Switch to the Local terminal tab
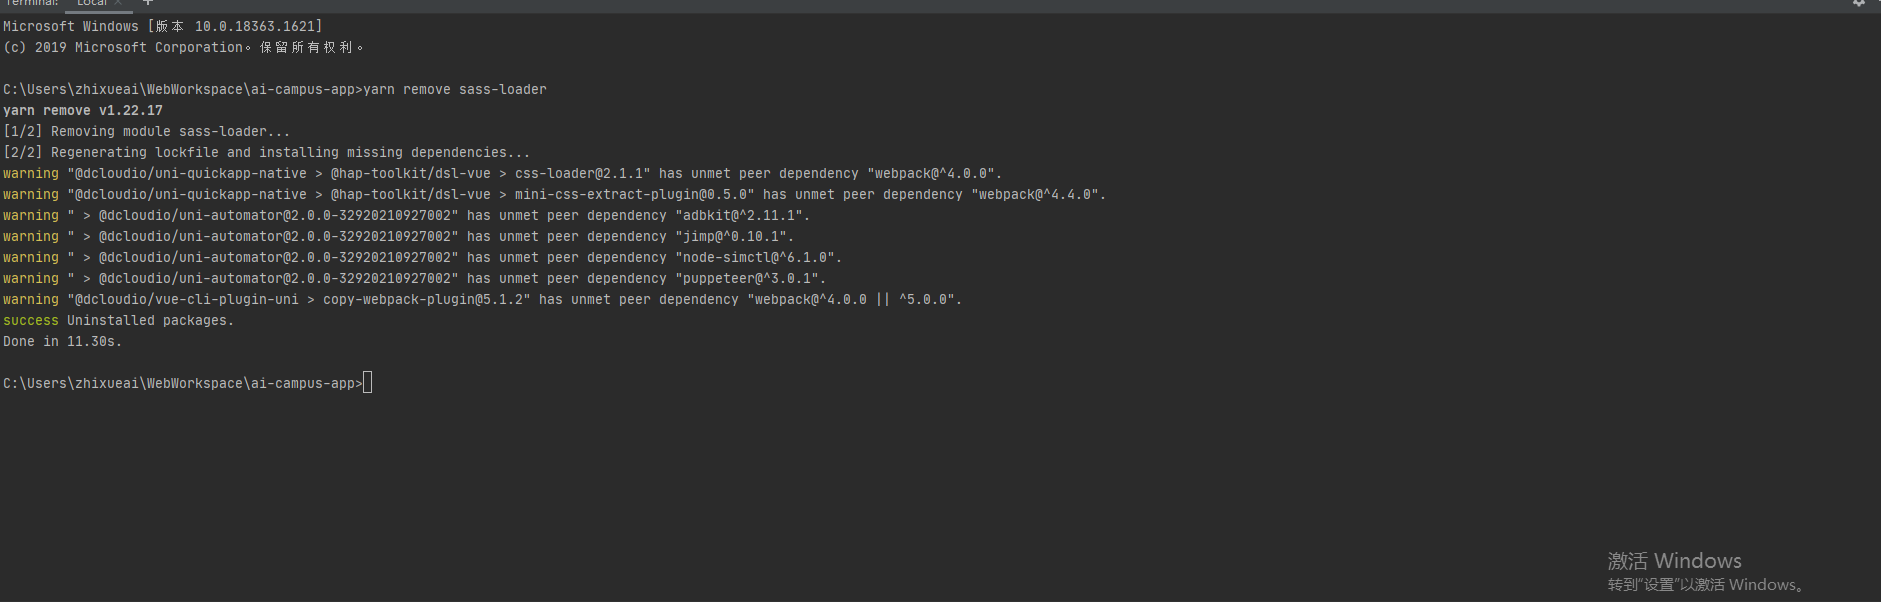This screenshot has height=602, width=1881. click(95, 4)
